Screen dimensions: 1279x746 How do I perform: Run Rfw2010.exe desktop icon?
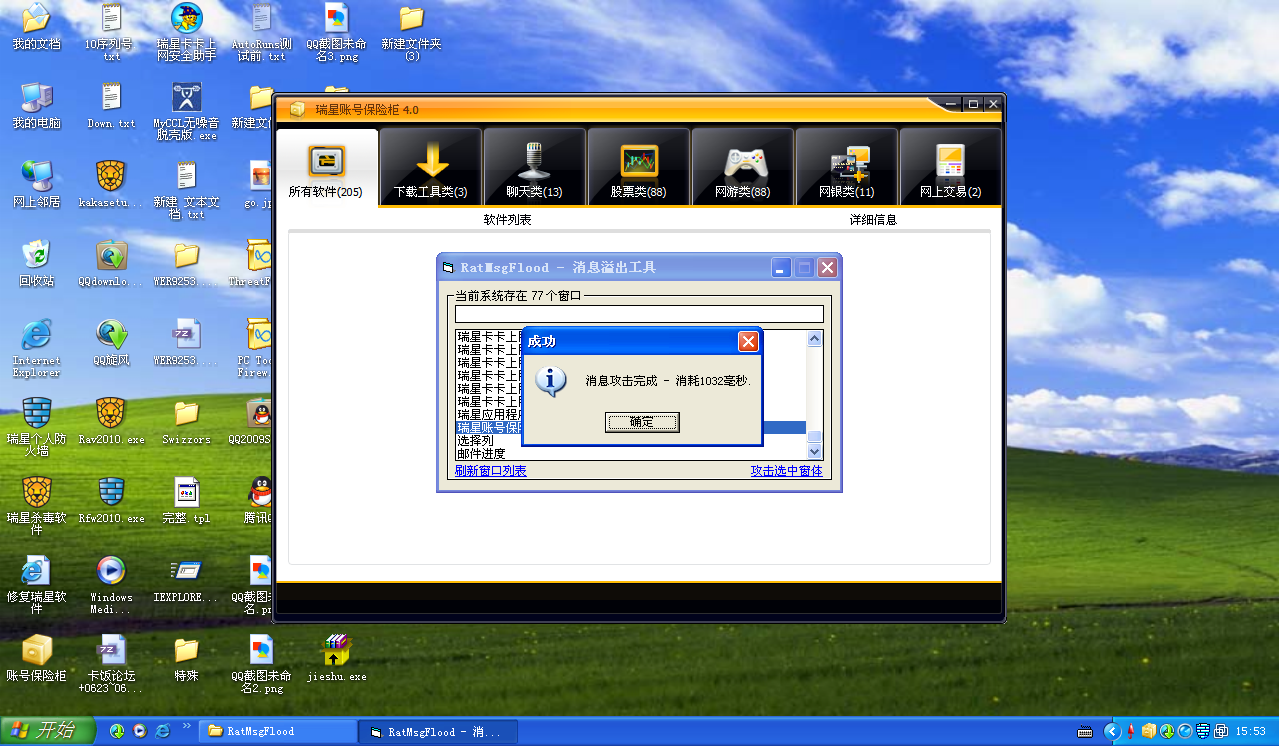[111, 498]
